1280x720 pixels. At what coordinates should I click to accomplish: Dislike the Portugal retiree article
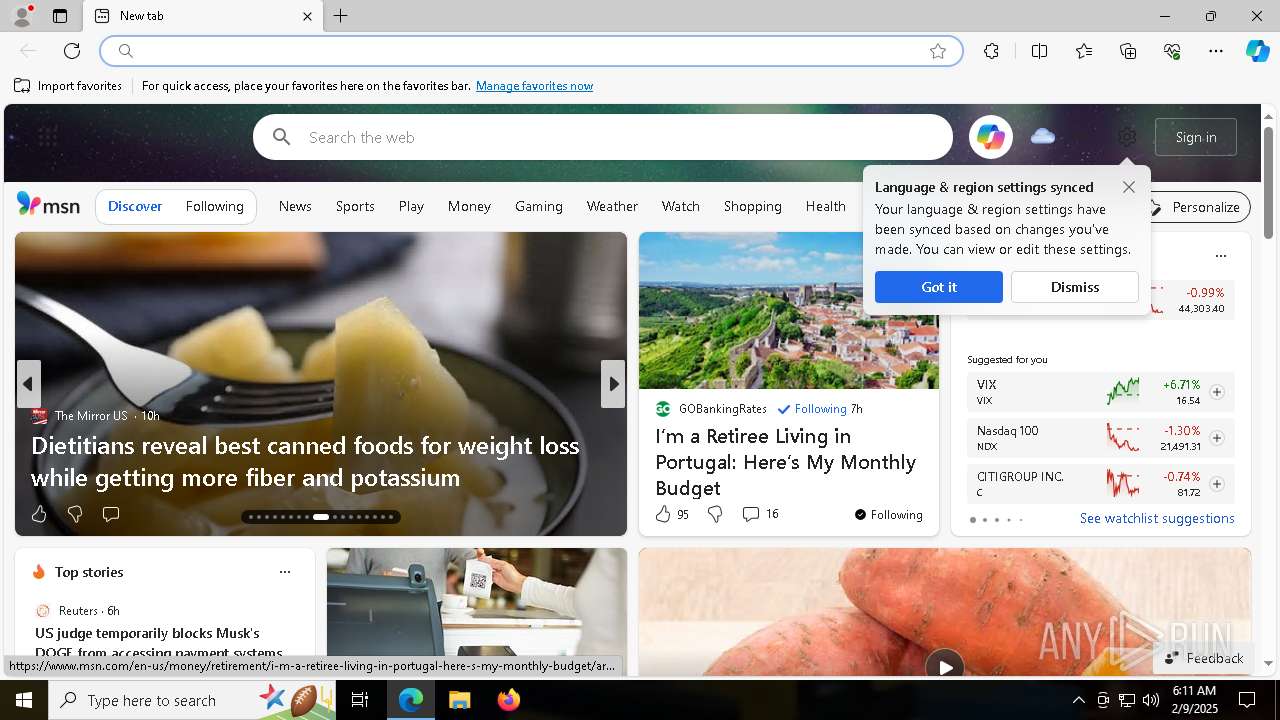tap(715, 514)
